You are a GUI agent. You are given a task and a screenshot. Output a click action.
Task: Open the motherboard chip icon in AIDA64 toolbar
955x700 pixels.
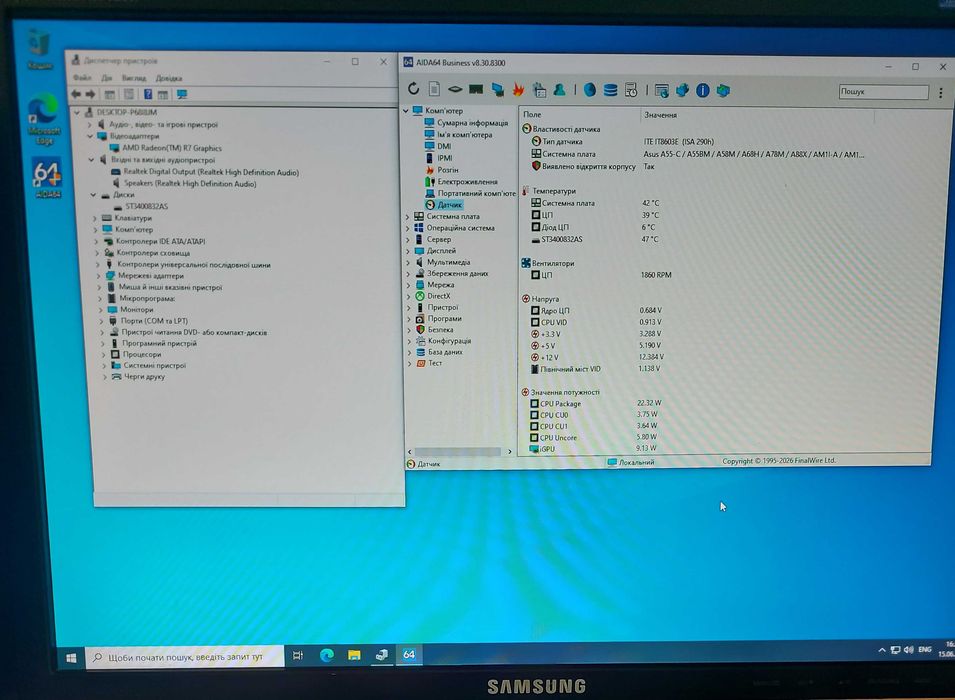(x=455, y=90)
